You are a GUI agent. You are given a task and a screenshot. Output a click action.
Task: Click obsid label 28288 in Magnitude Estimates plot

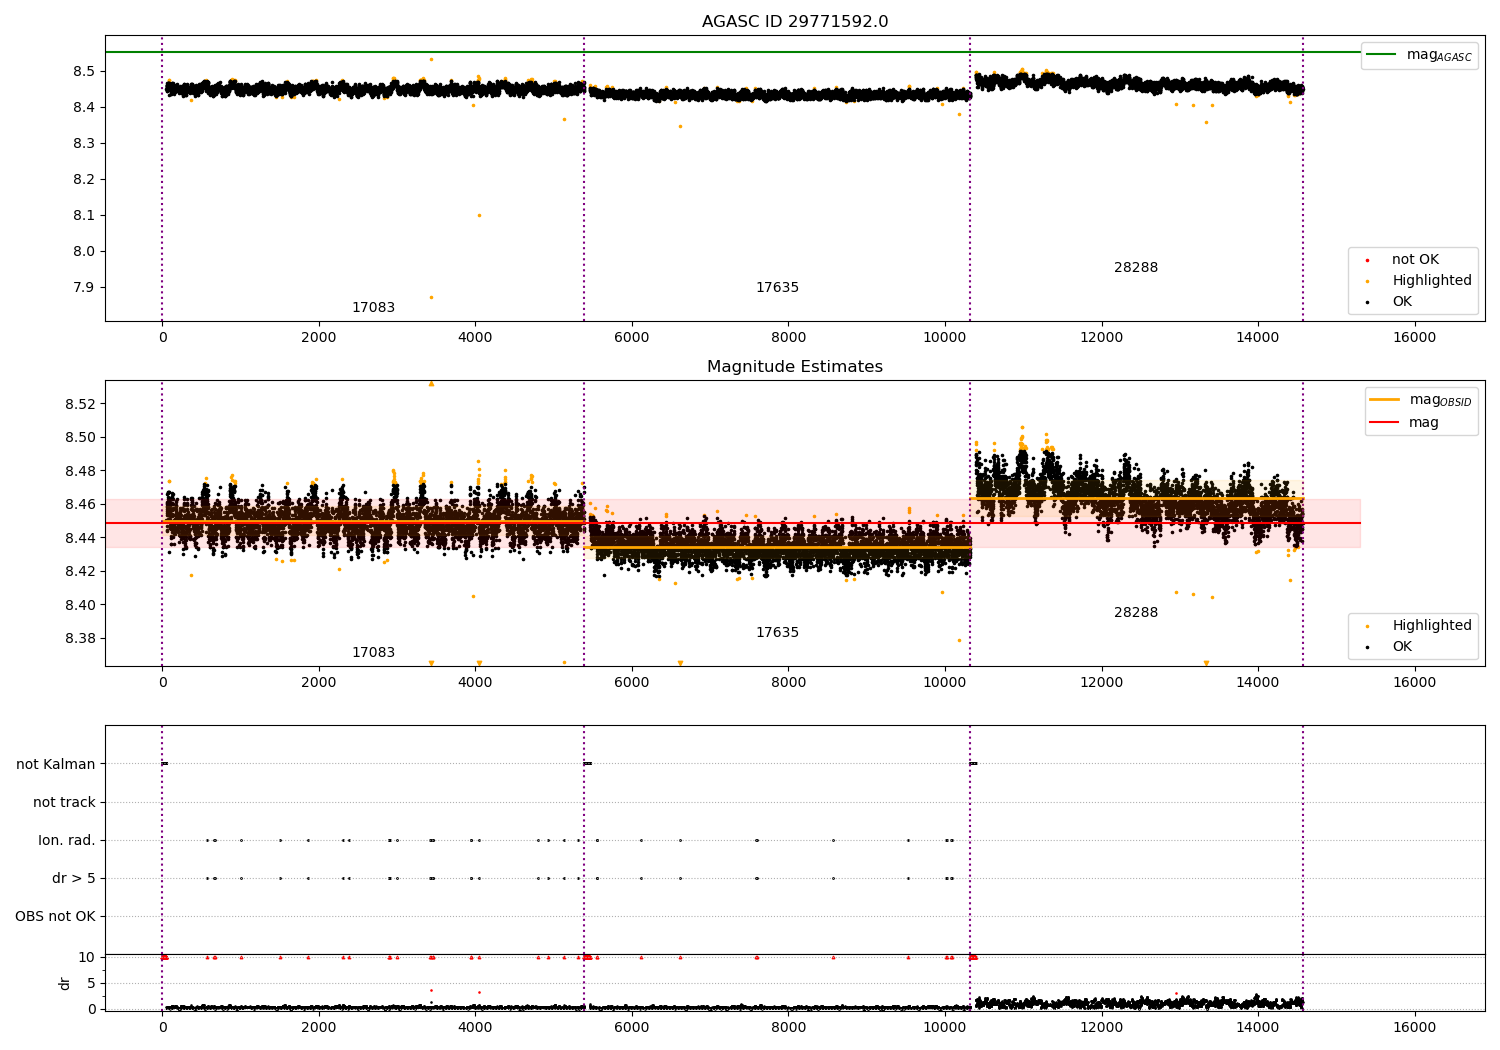pyautogui.click(x=1136, y=613)
